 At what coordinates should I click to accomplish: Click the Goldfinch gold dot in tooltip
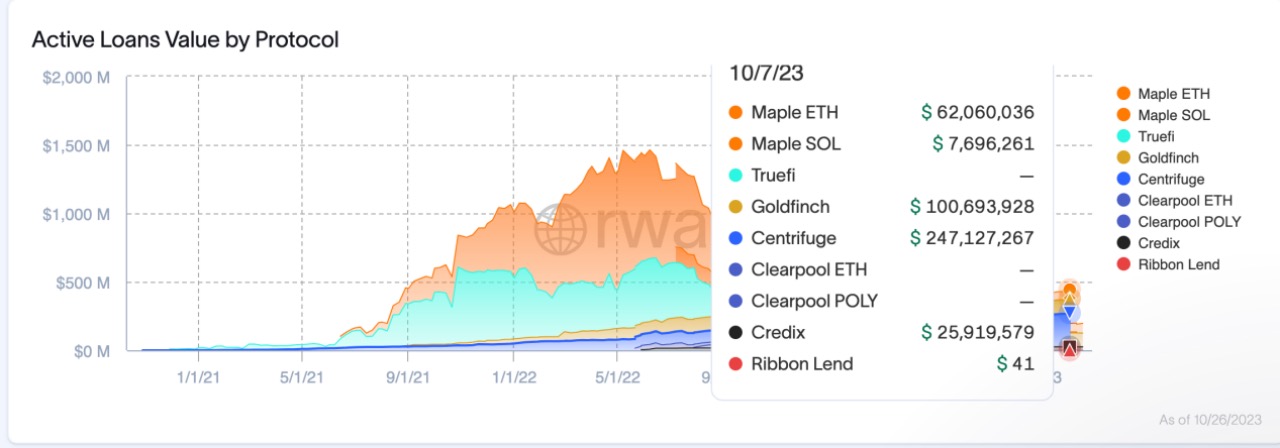[x=737, y=207]
